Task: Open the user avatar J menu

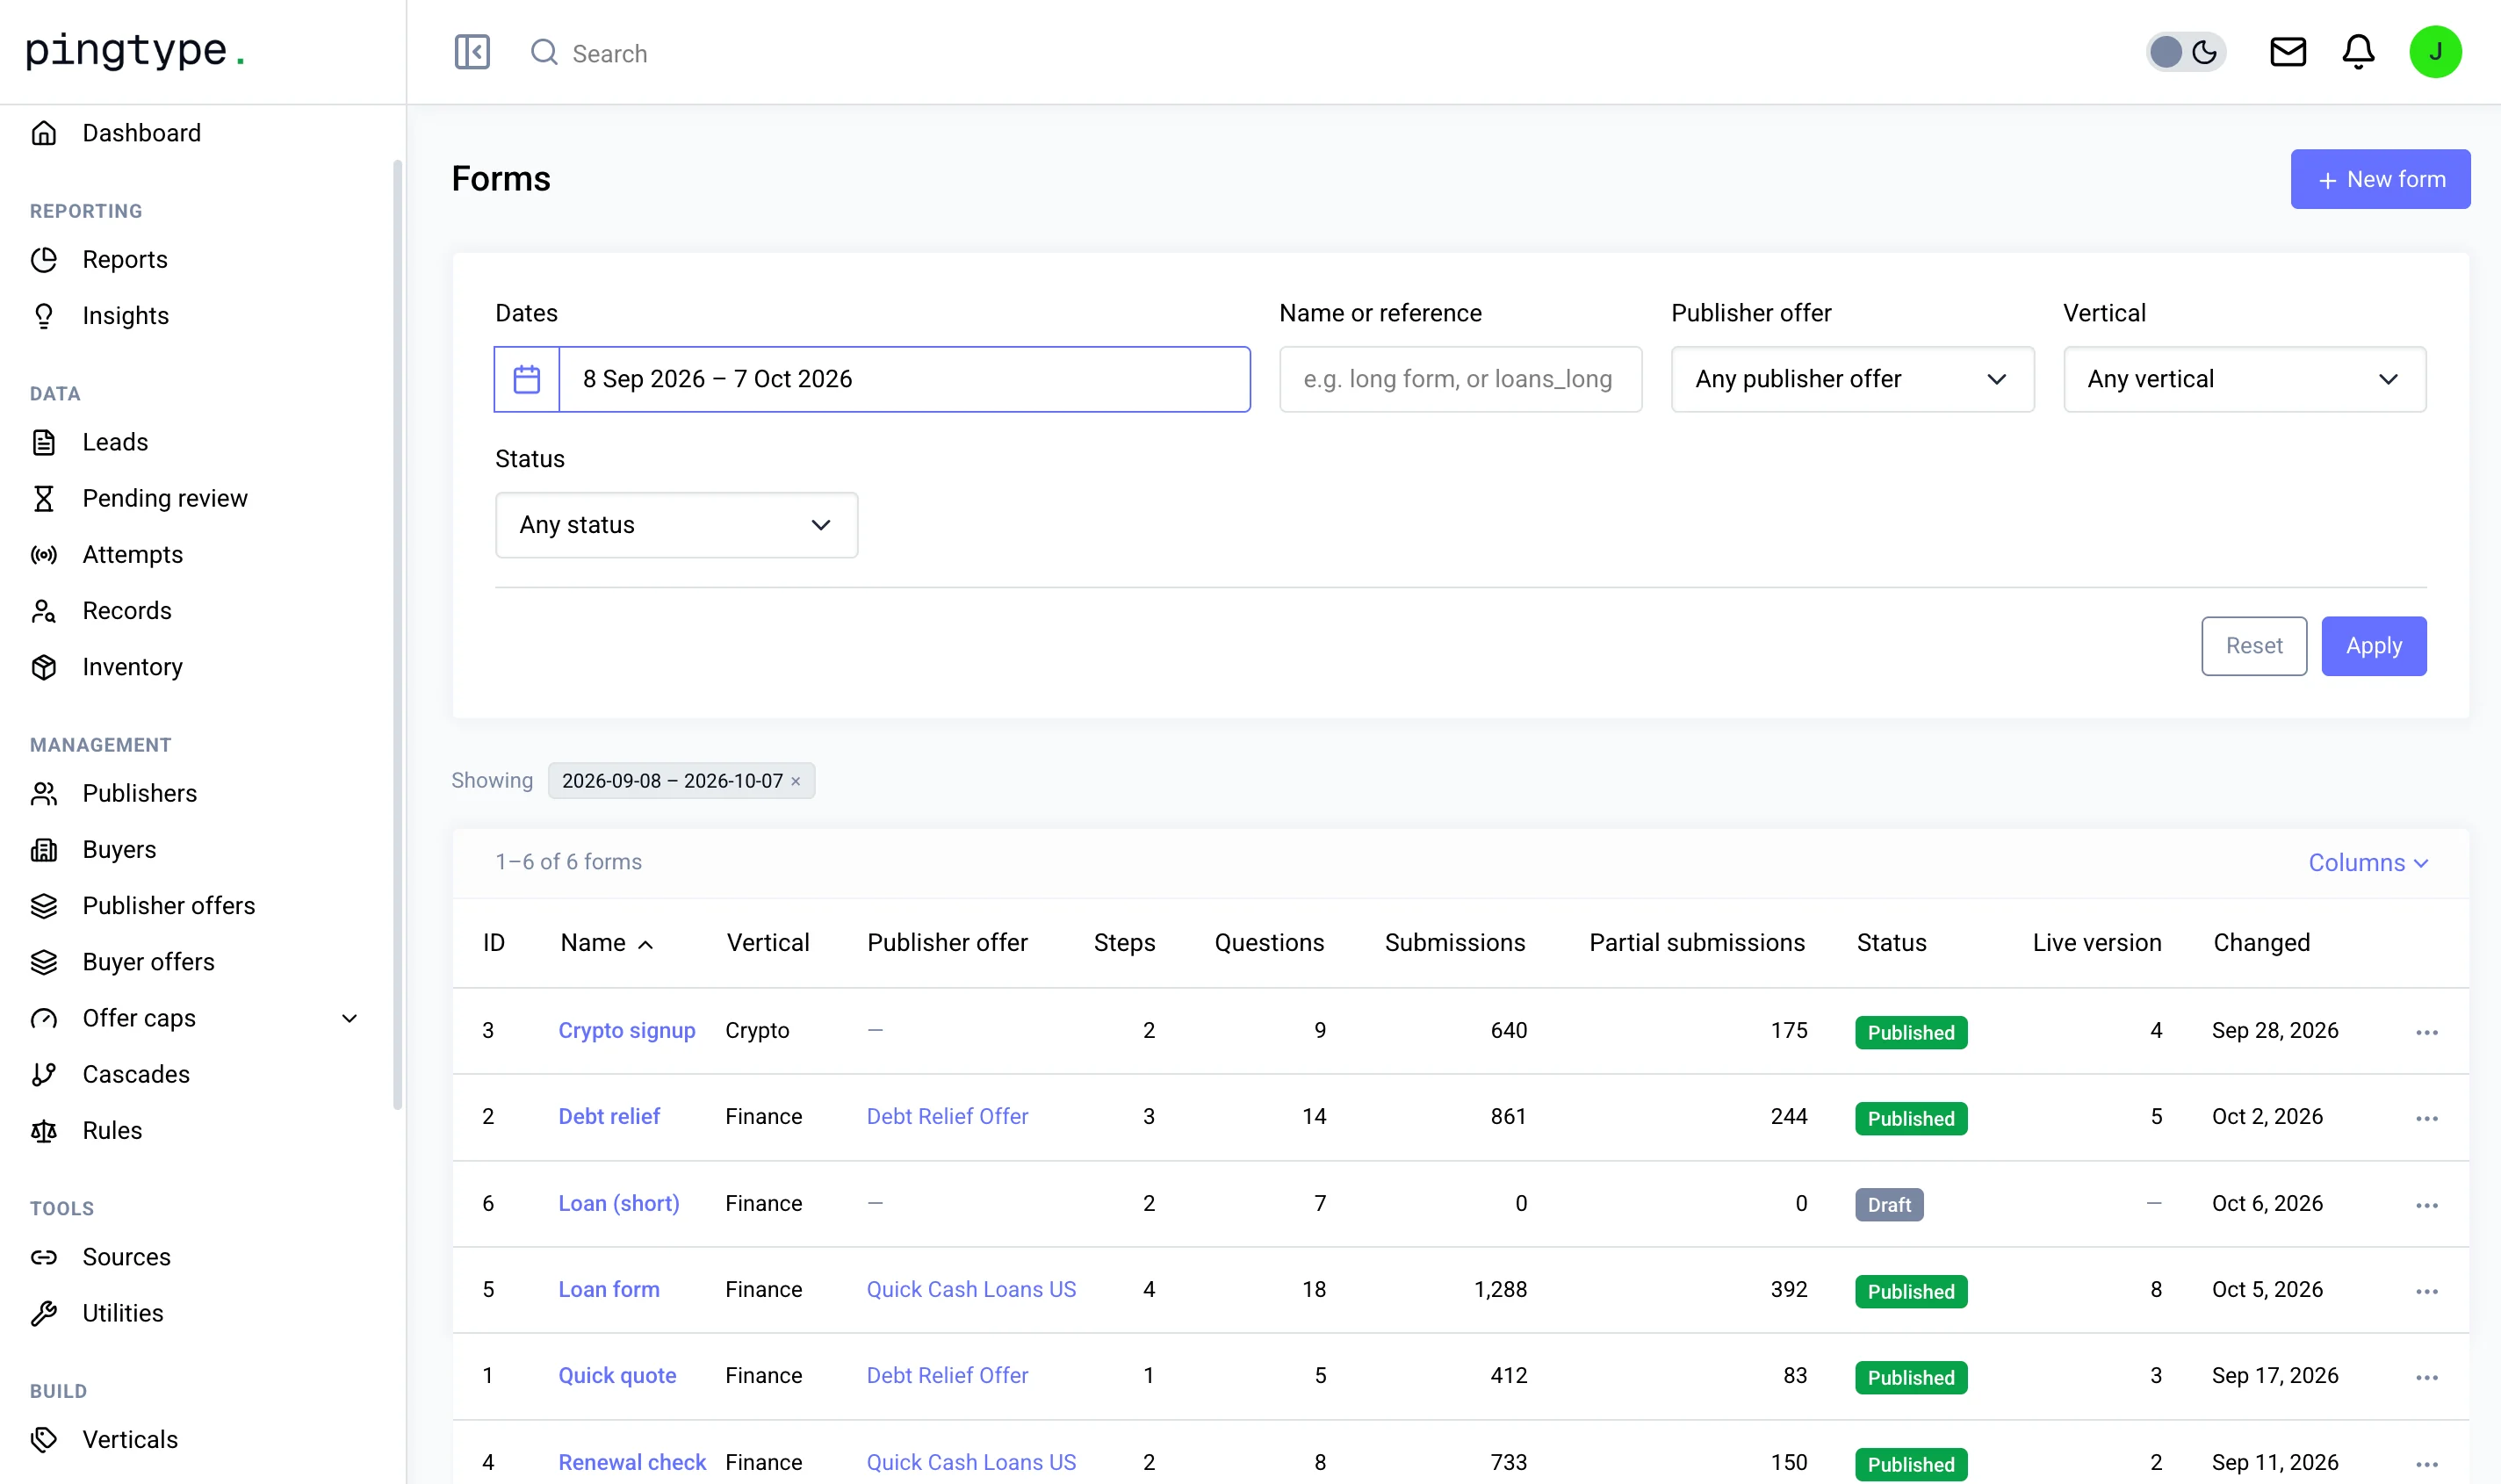Action: point(2435,52)
